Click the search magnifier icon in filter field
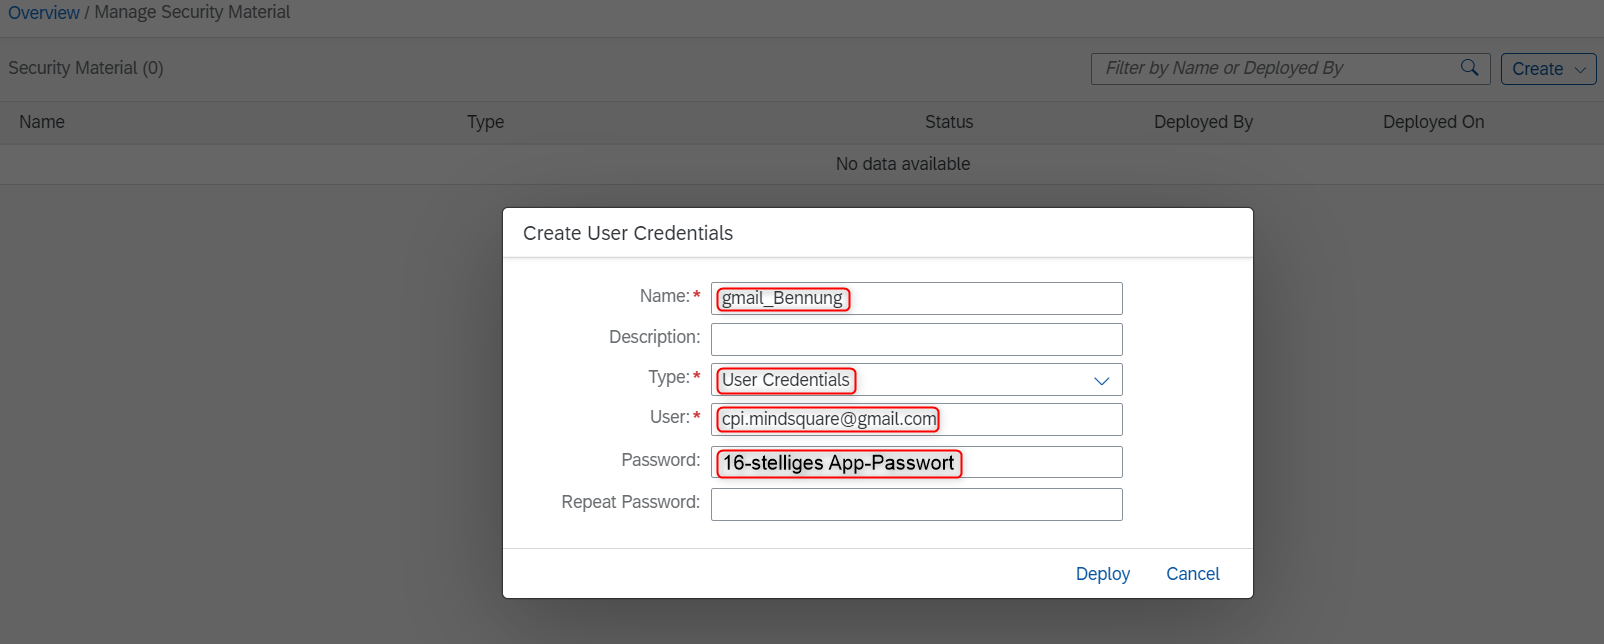 1469,68
